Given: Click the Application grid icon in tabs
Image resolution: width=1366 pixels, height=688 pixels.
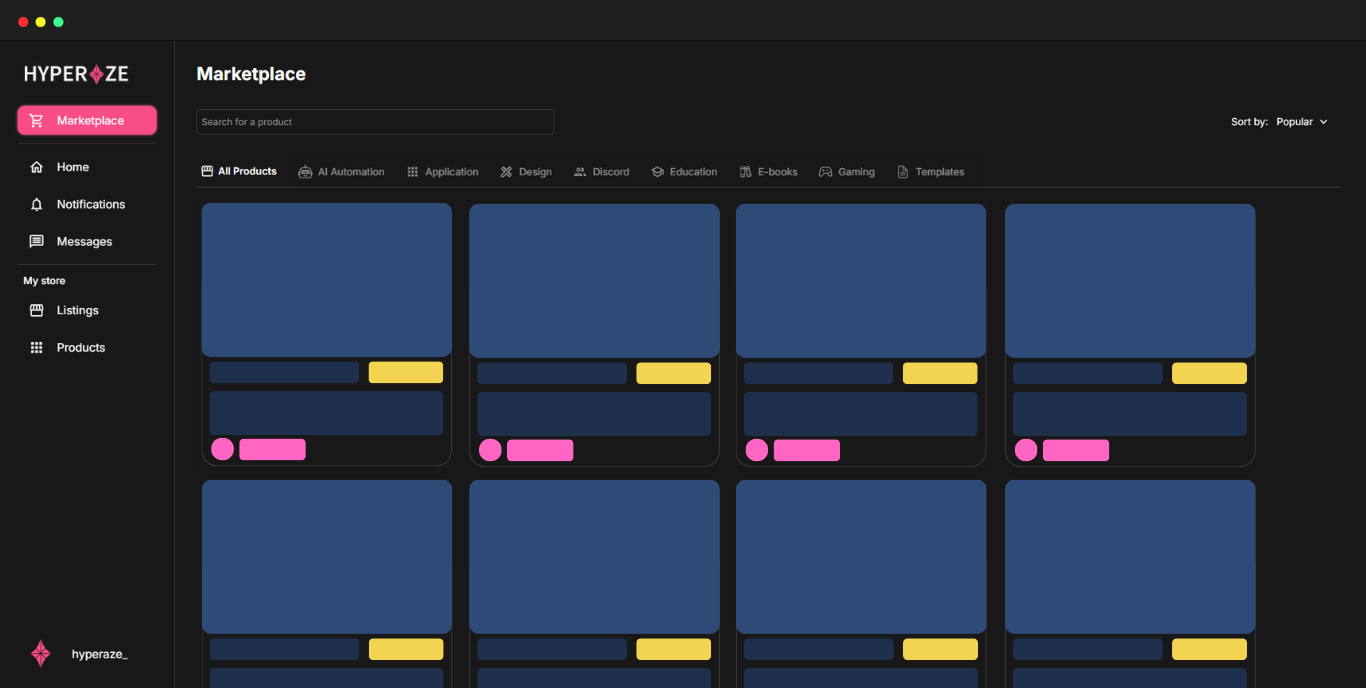Looking at the screenshot, I should (x=412, y=172).
